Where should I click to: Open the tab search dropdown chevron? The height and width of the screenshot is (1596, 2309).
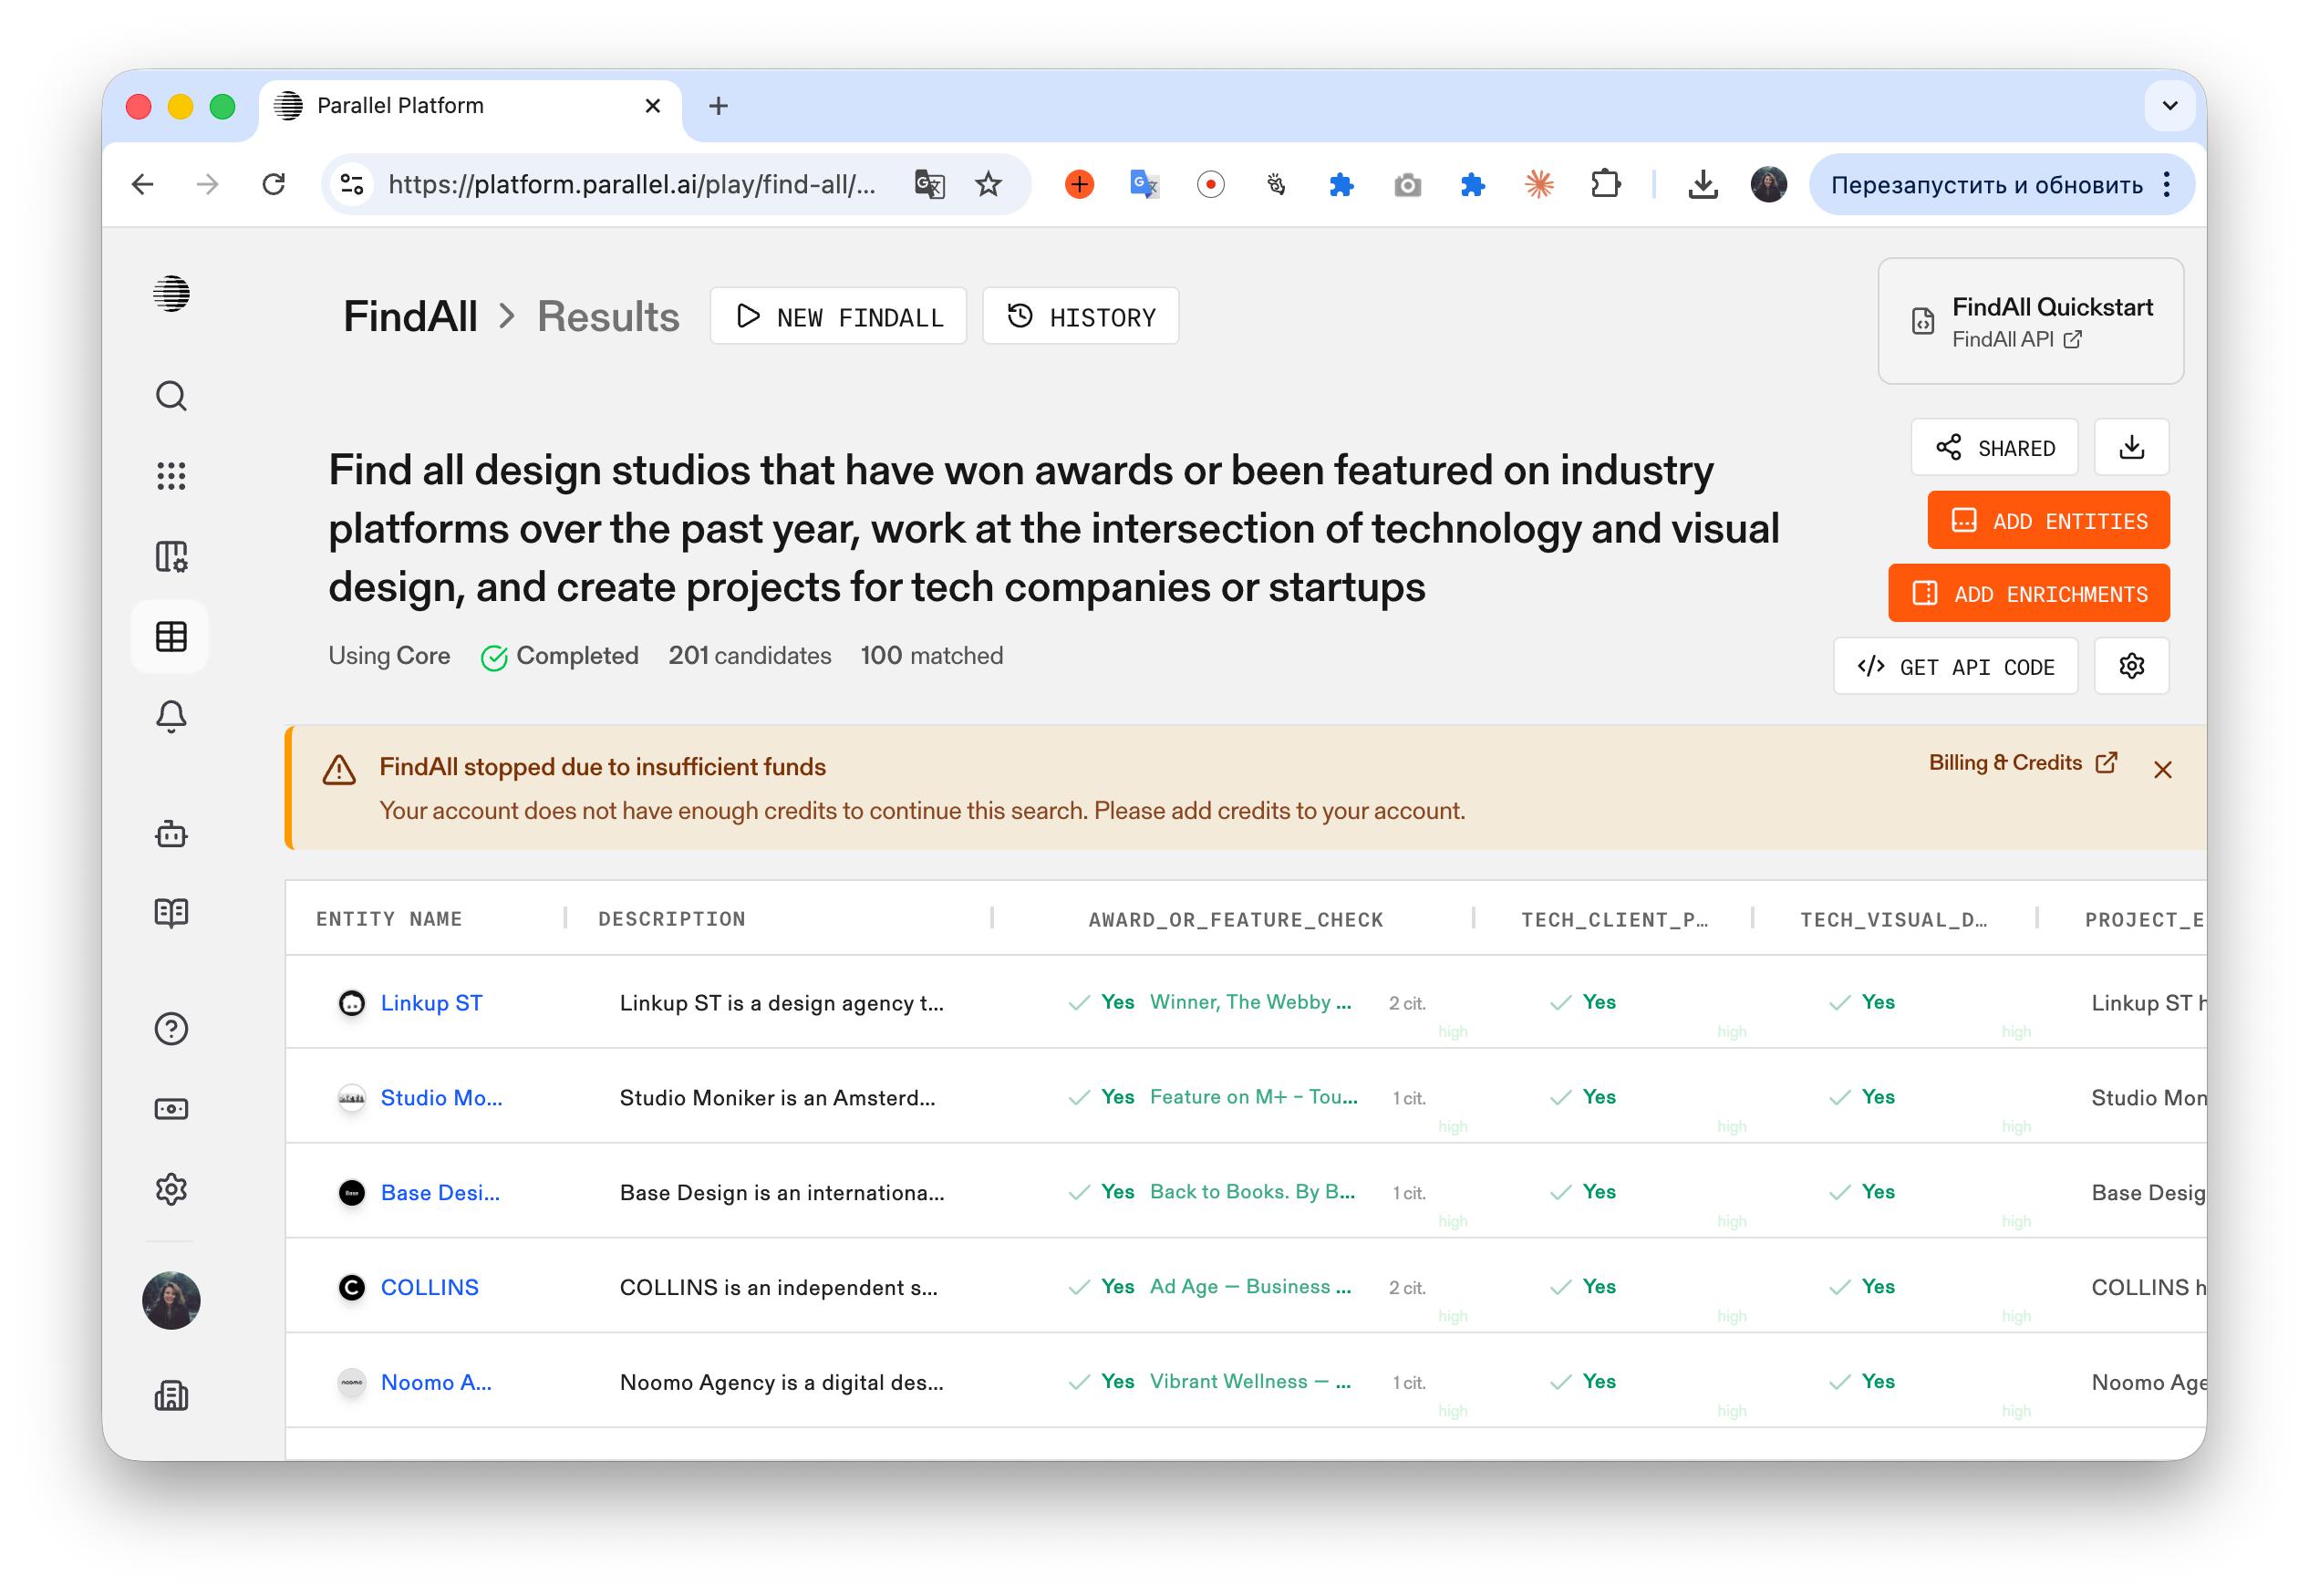[x=2169, y=106]
